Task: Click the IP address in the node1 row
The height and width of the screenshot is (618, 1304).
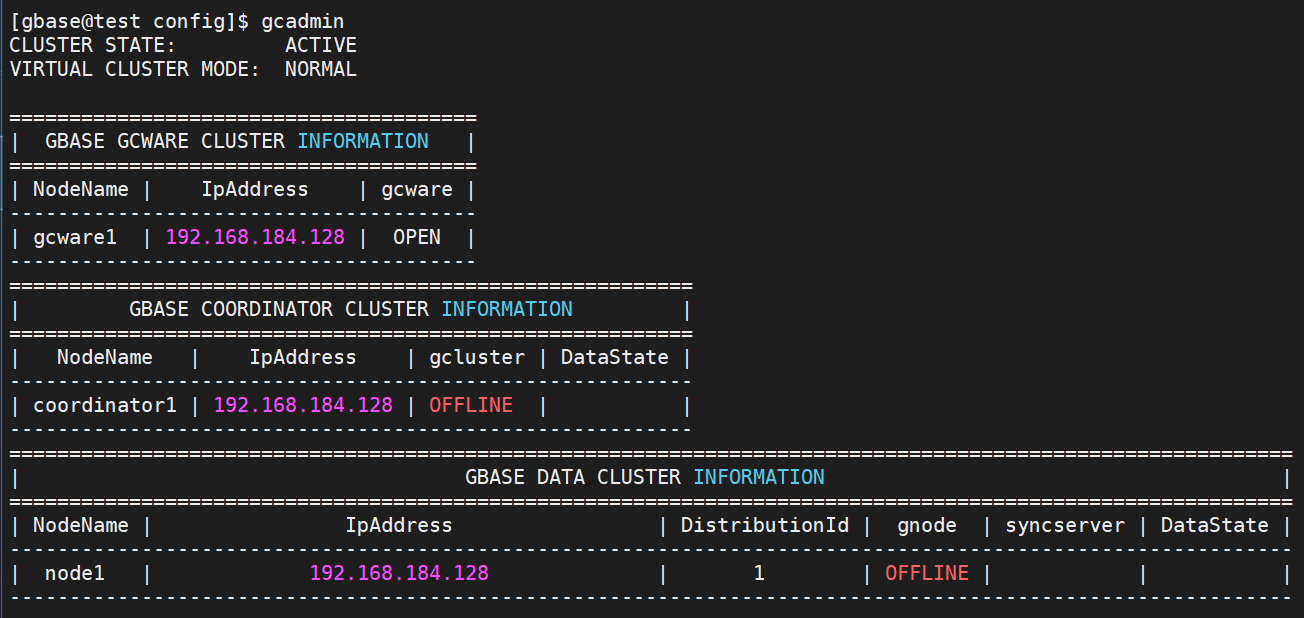Action: pos(399,573)
